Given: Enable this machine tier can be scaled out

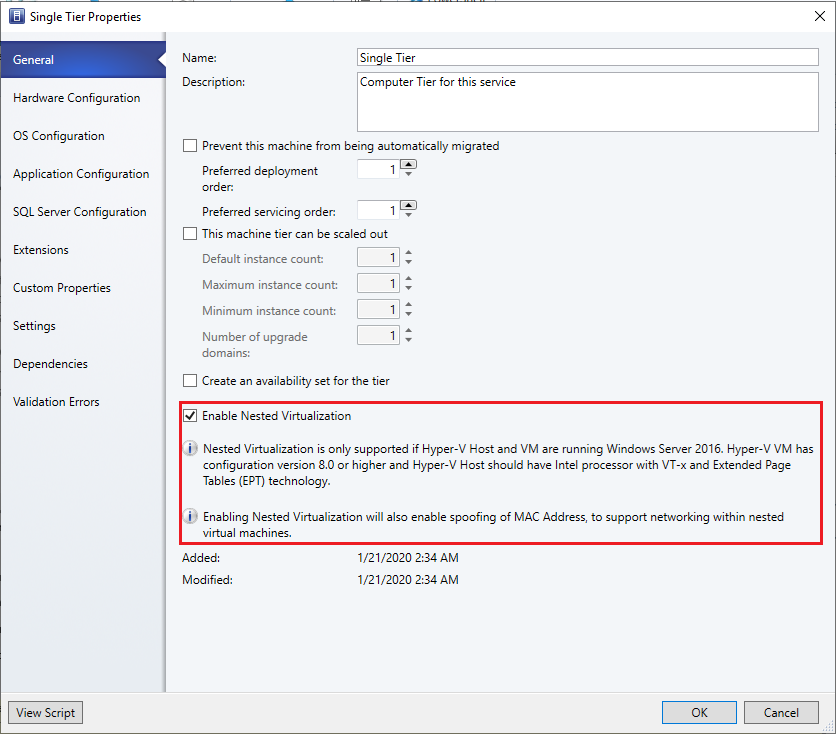Looking at the screenshot, I should [190, 233].
